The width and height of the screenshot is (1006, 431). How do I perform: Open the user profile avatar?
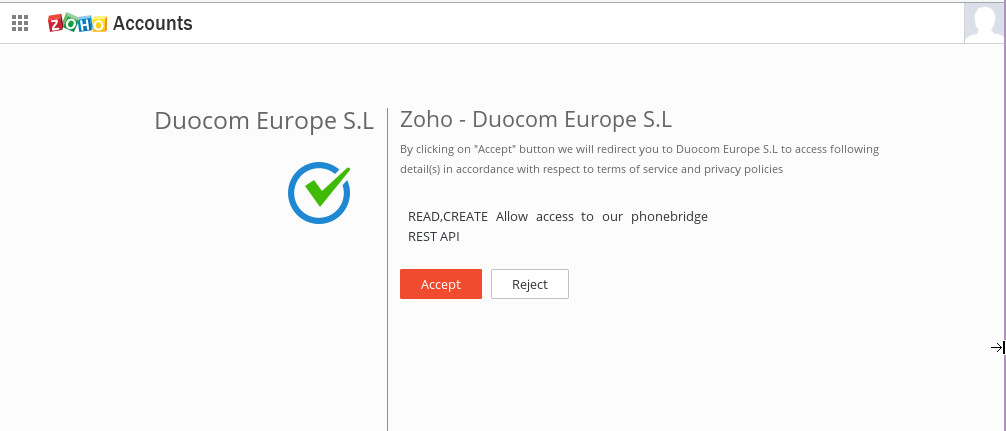[x=984, y=22]
